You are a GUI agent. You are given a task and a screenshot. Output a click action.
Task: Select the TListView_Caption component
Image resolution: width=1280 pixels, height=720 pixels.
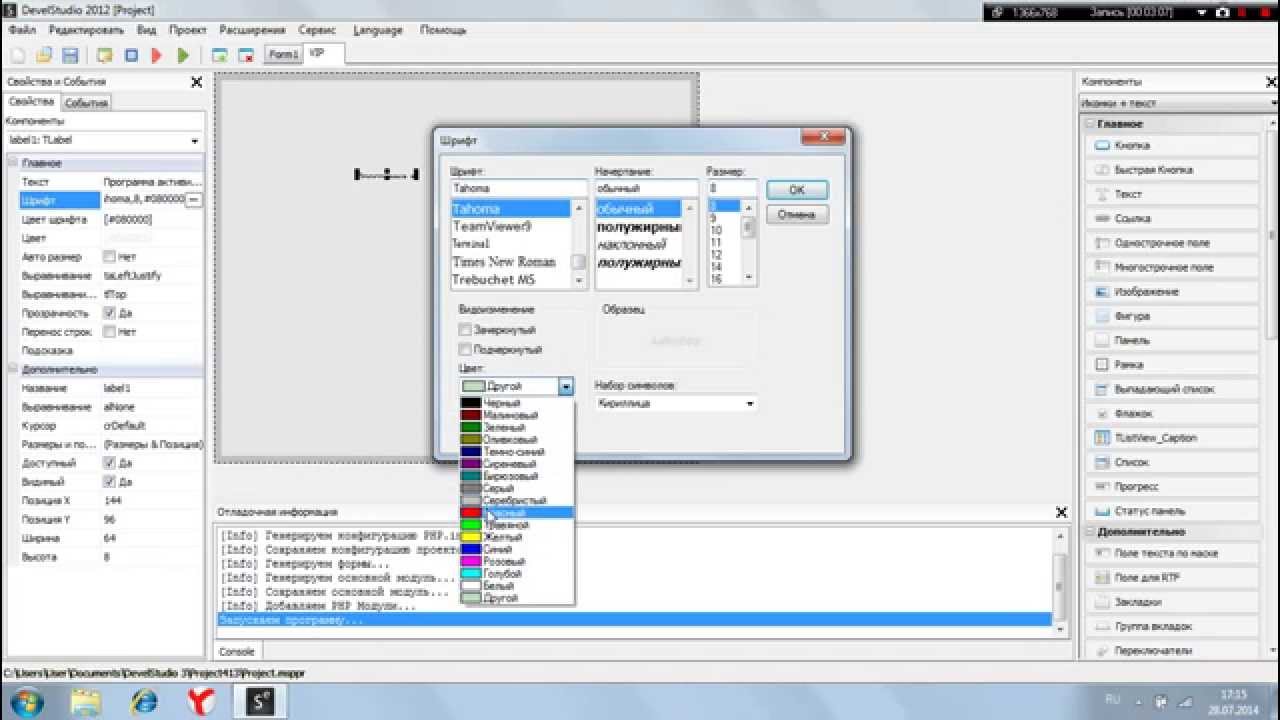(x=1172, y=438)
